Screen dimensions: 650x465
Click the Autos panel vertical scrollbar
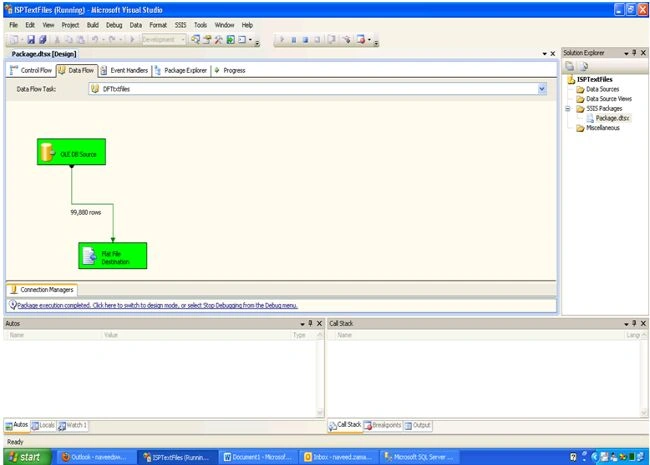coord(320,374)
